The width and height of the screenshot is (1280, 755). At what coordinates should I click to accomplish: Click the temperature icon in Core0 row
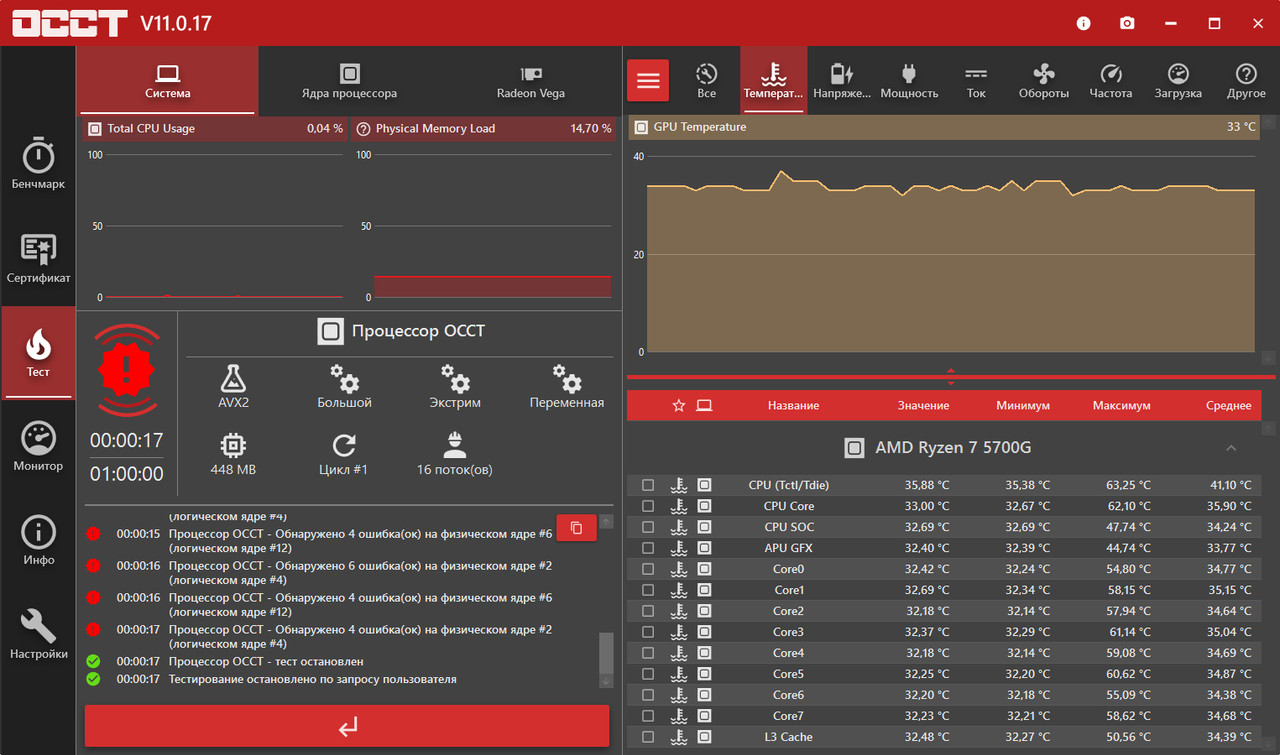click(679, 569)
